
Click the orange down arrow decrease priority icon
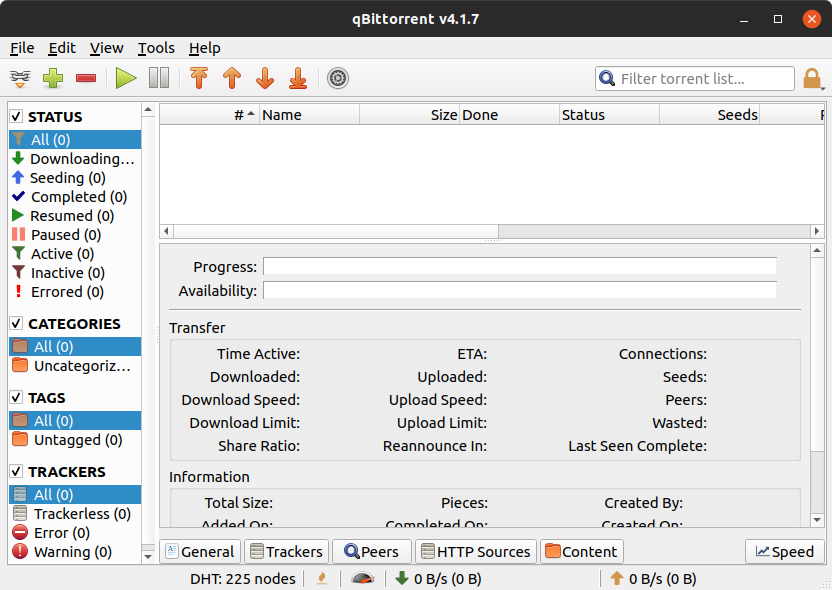[265, 78]
